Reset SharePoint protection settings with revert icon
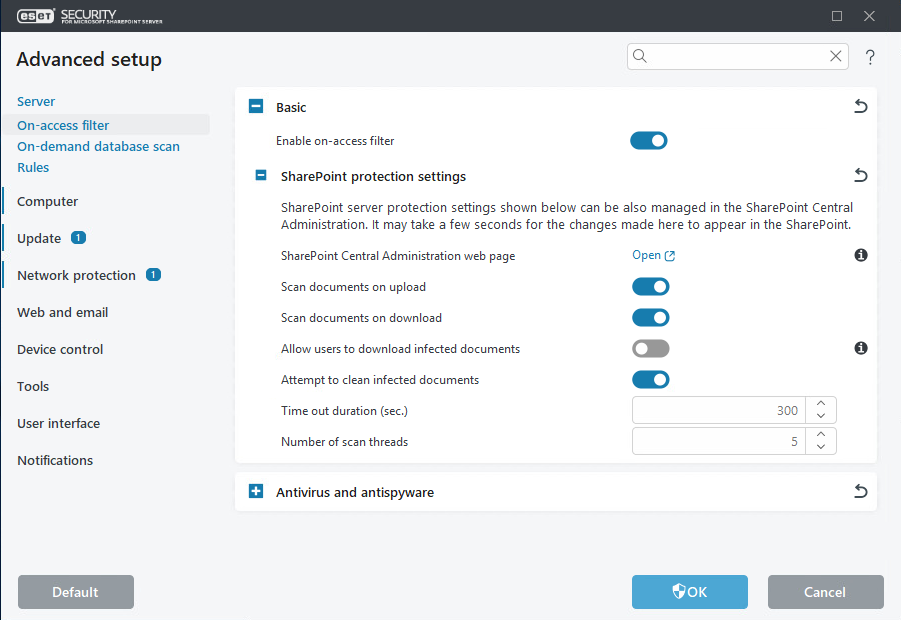The image size is (901, 620). tap(860, 176)
